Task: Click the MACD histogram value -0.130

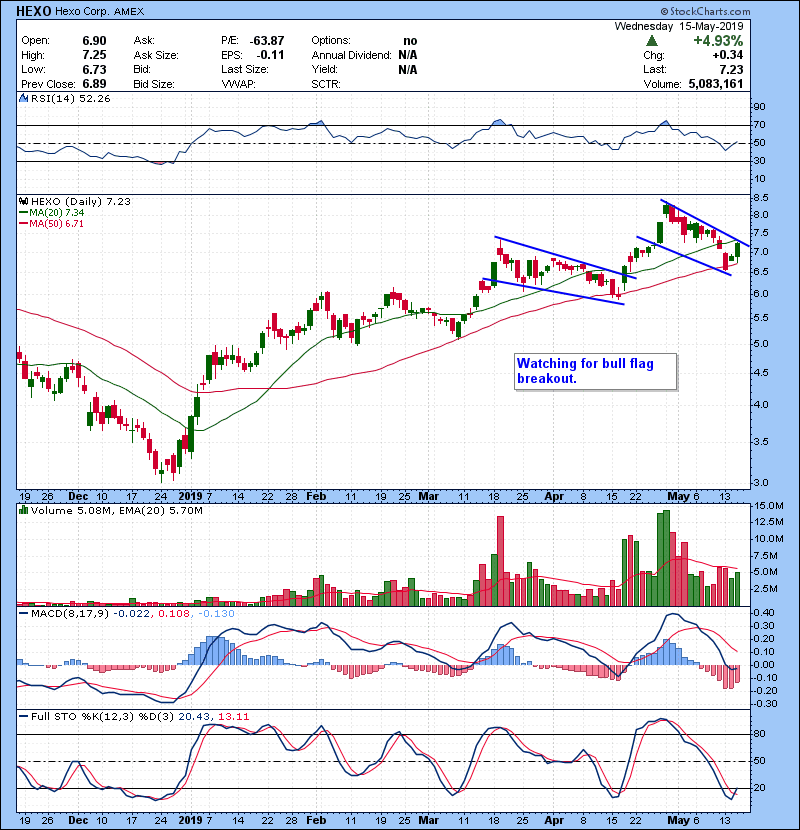Action: (x=216, y=614)
